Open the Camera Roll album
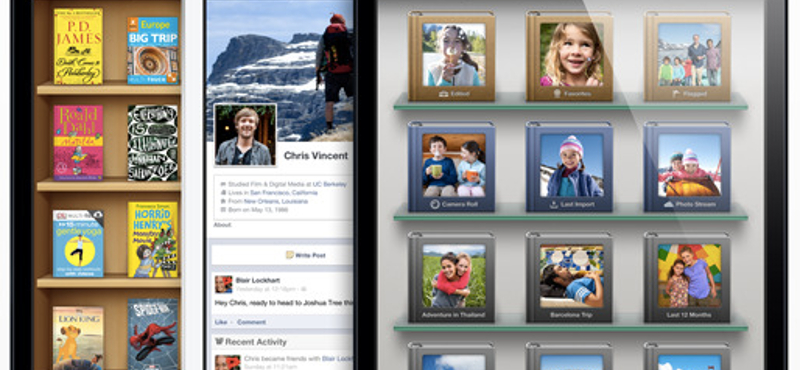The height and width of the screenshot is (370, 800). [452, 167]
